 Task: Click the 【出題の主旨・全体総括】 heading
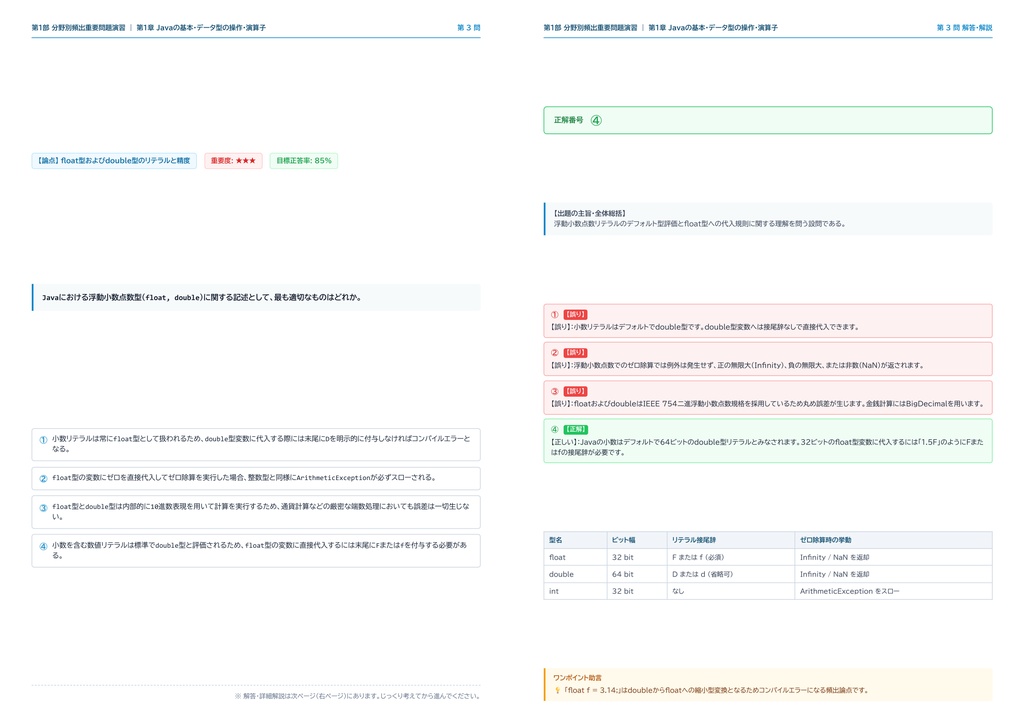(x=590, y=213)
